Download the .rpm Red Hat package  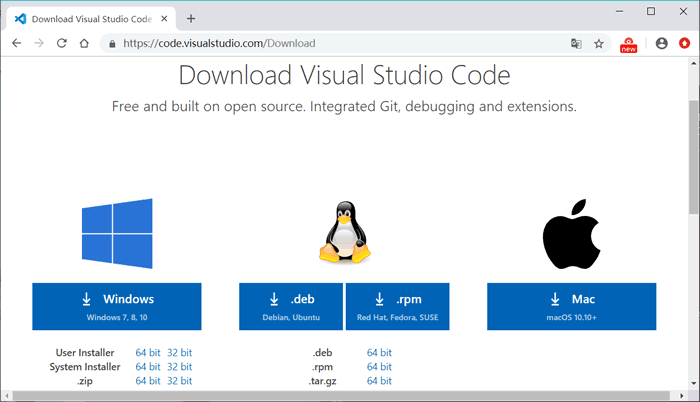pos(397,306)
